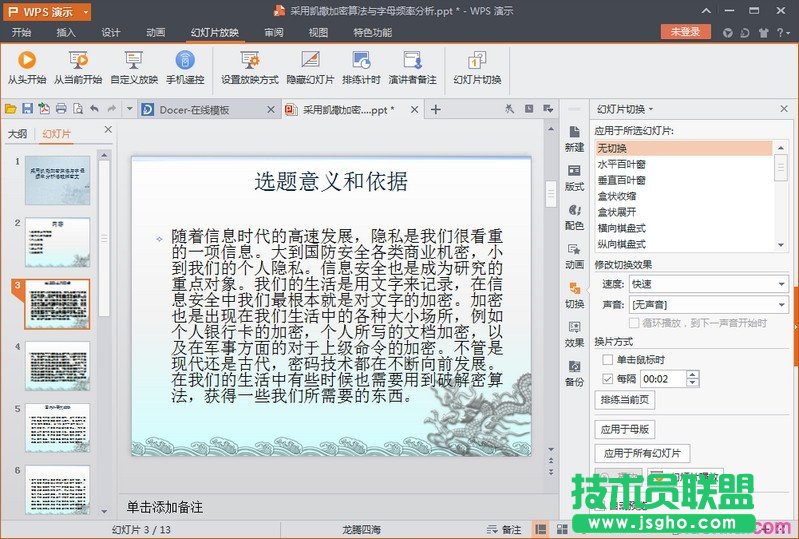Click the 应用于所有幻灯片 button

(642, 453)
